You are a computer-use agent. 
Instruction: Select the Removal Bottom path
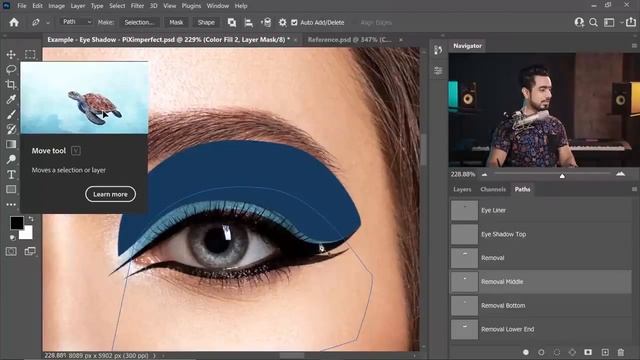pos(541,305)
